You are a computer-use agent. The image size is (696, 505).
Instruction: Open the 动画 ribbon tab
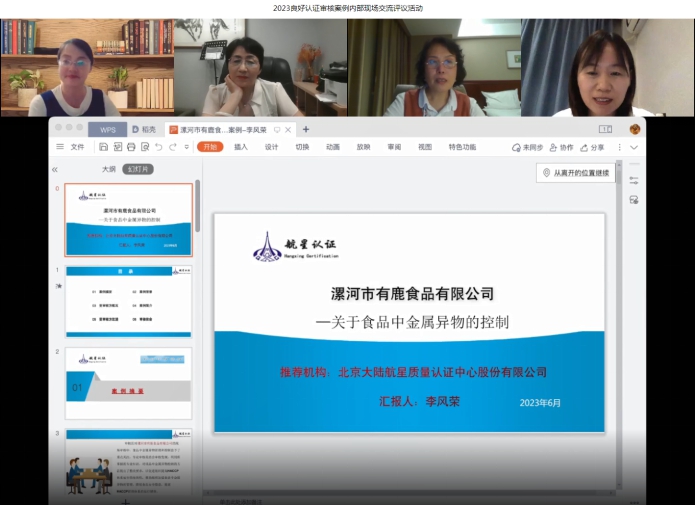[x=332, y=147]
